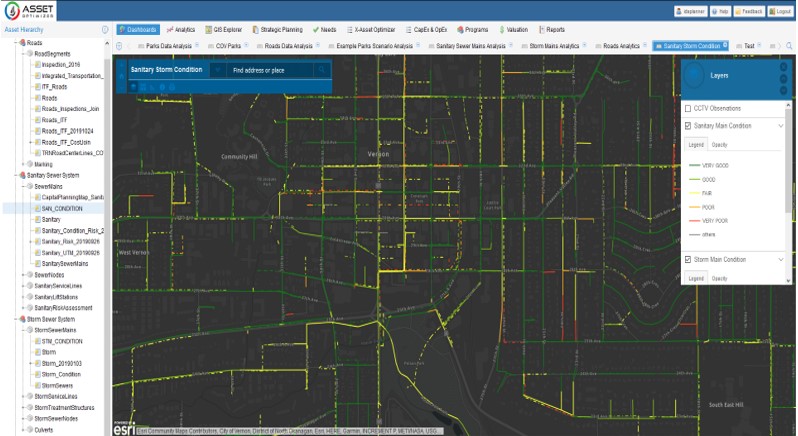The image size is (798, 436).
Task: Click the info icon beside Asset Hierarchy
Action: click(106, 30)
